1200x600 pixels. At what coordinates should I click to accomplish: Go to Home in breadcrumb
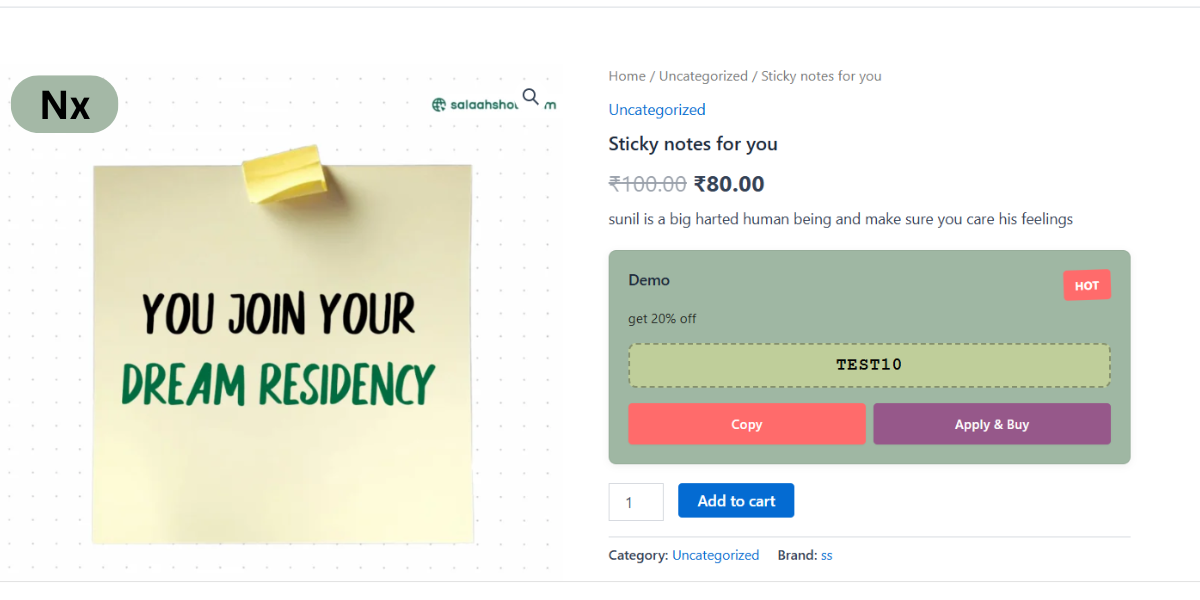pos(627,76)
